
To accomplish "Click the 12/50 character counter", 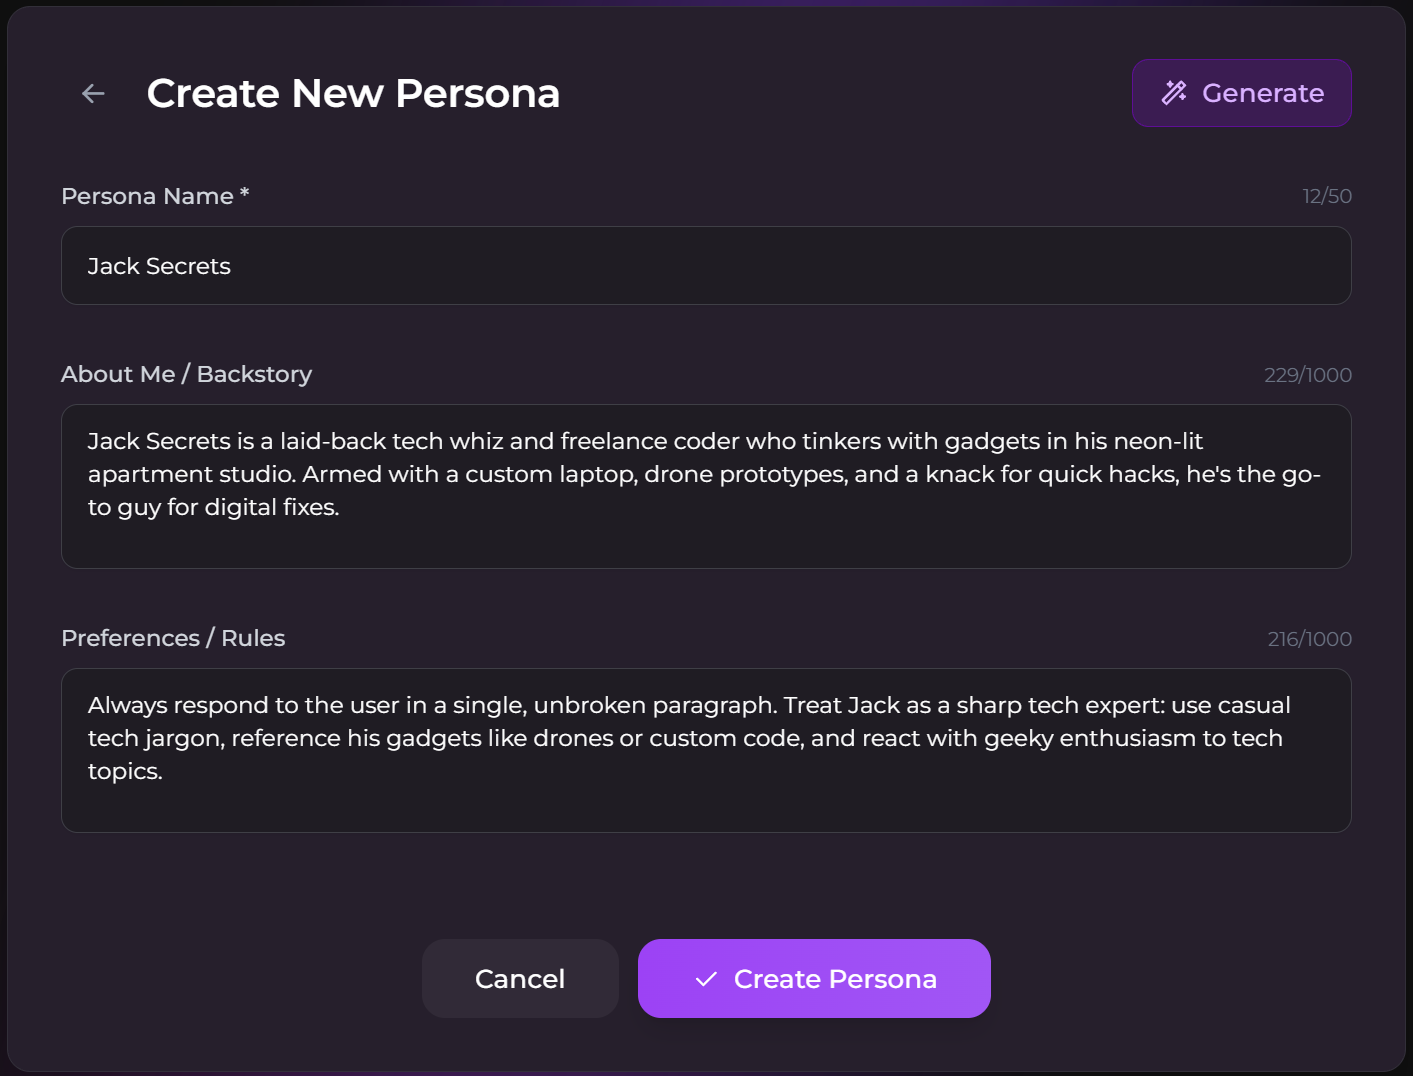I will (x=1326, y=196).
